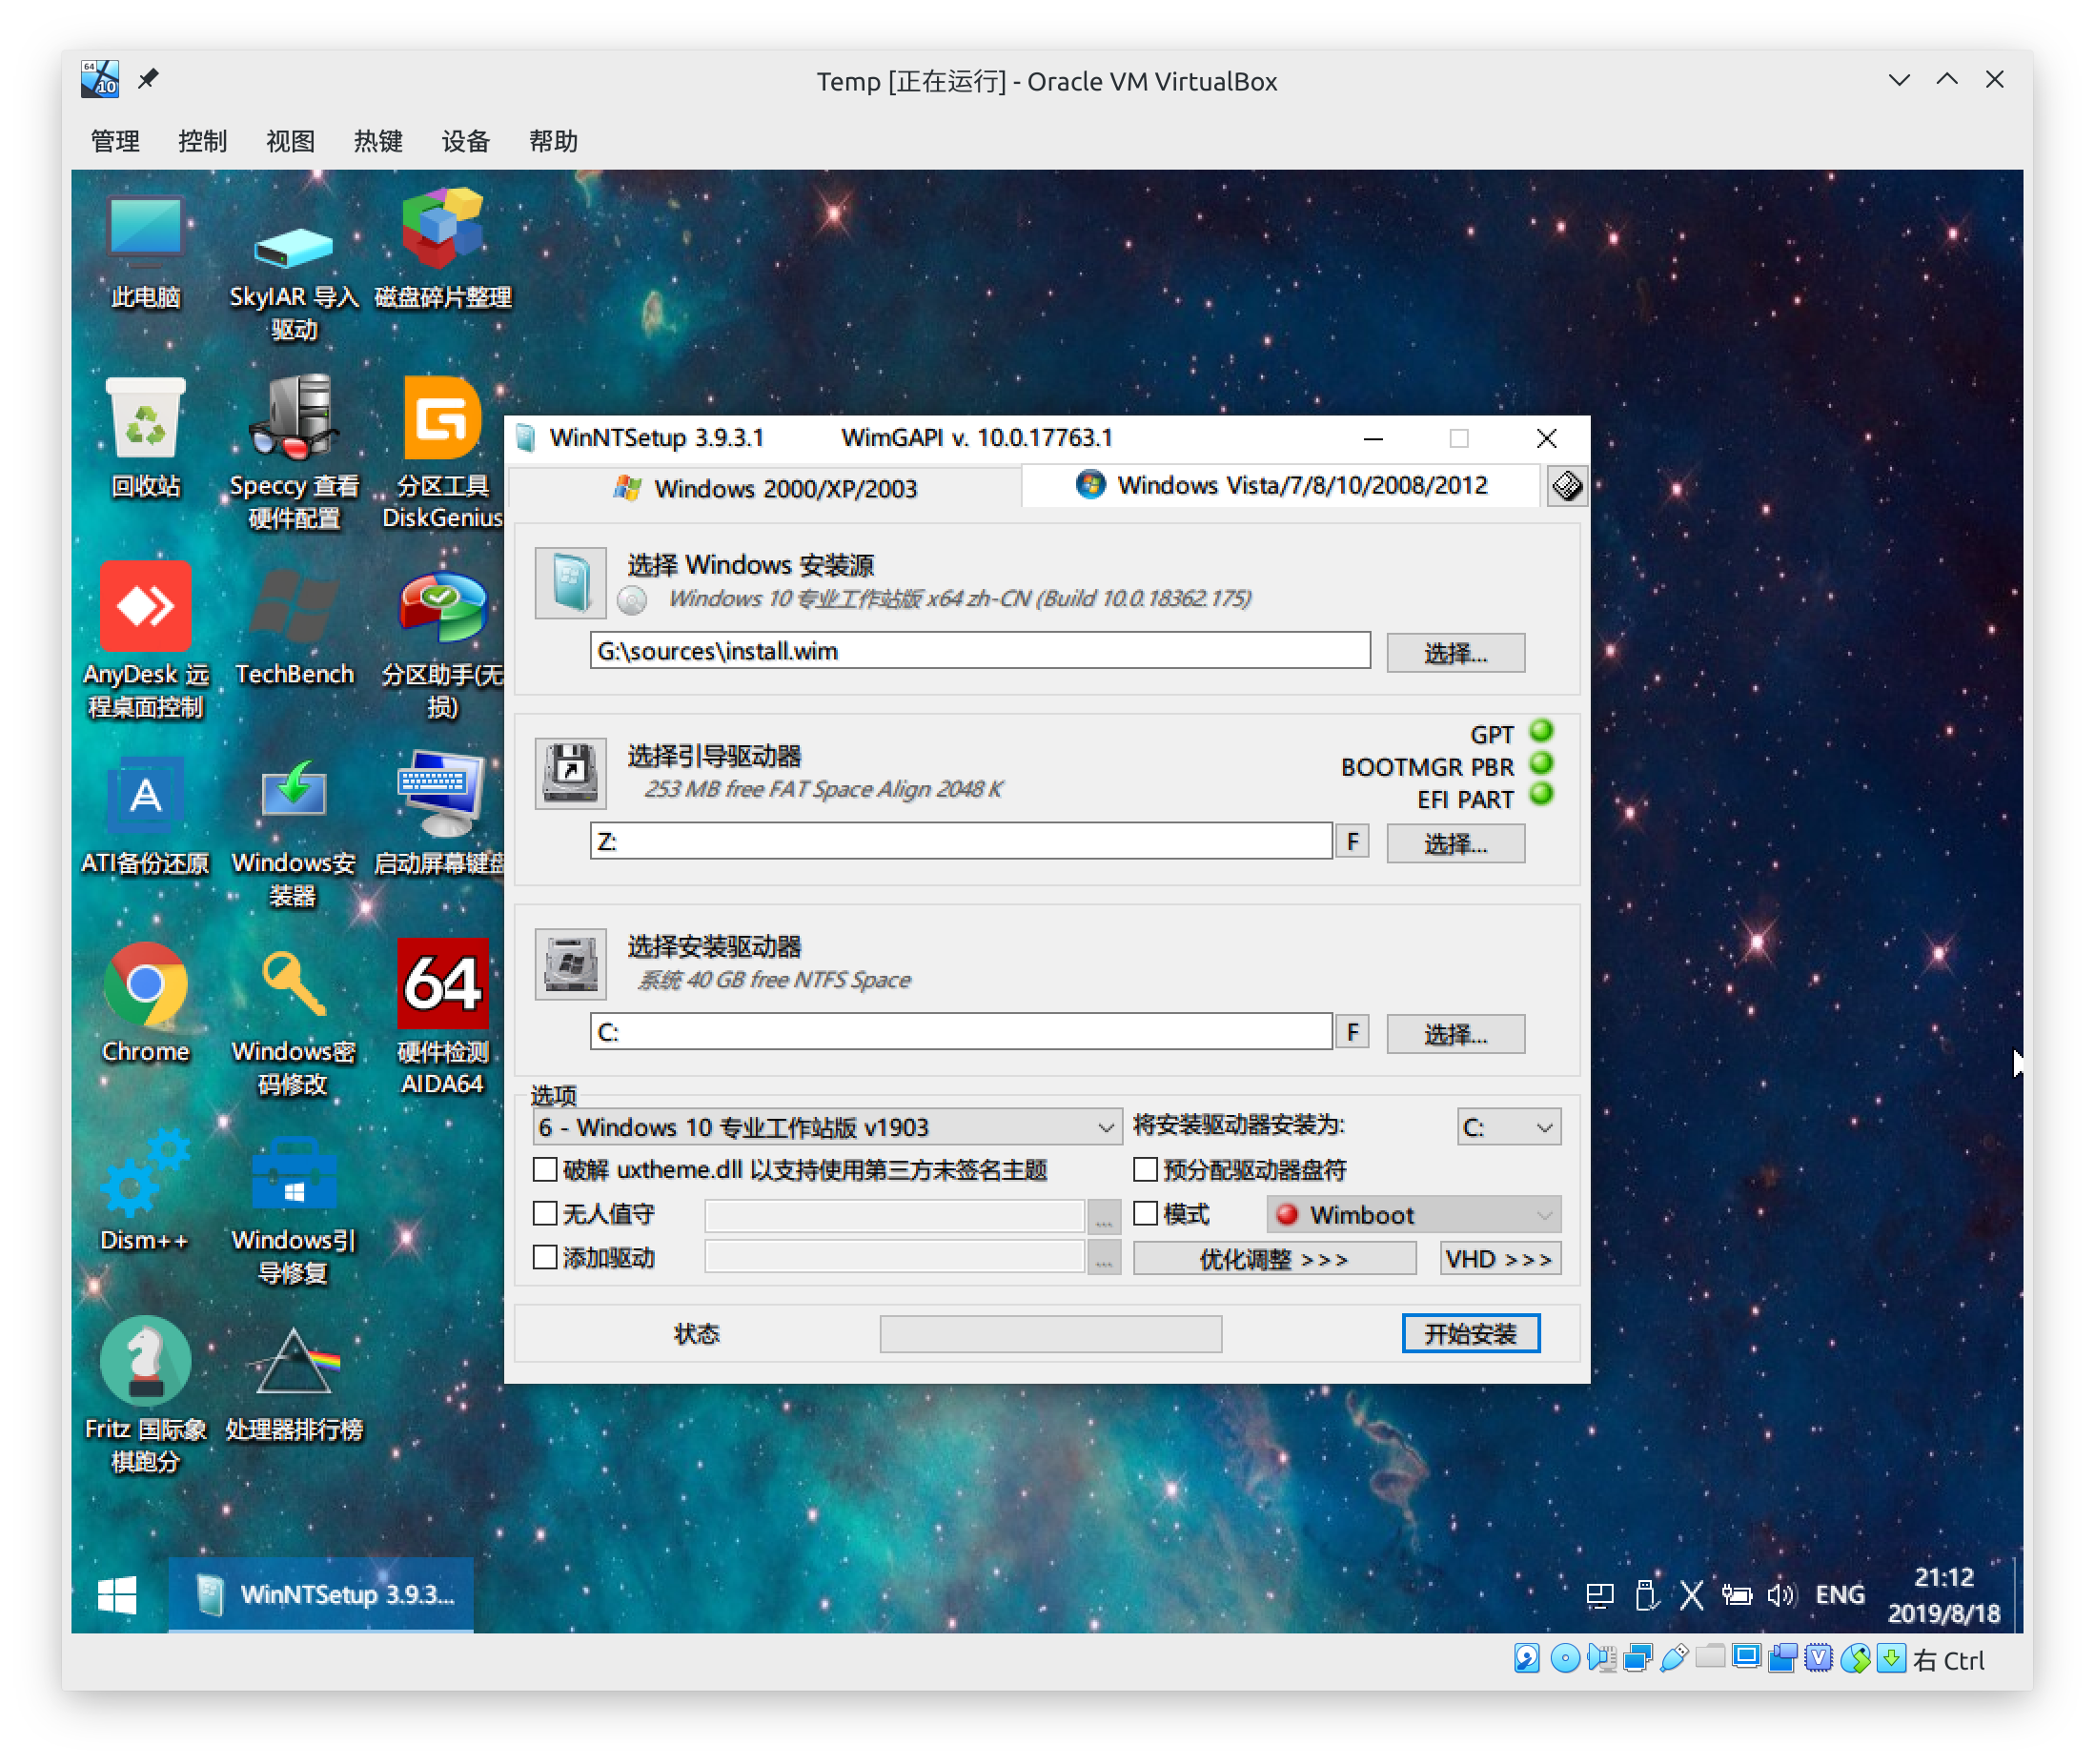The width and height of the screenshot is (2095, 1764).
Task: Click the boot drive floppy icon
Action: click(x=570, y=773)
